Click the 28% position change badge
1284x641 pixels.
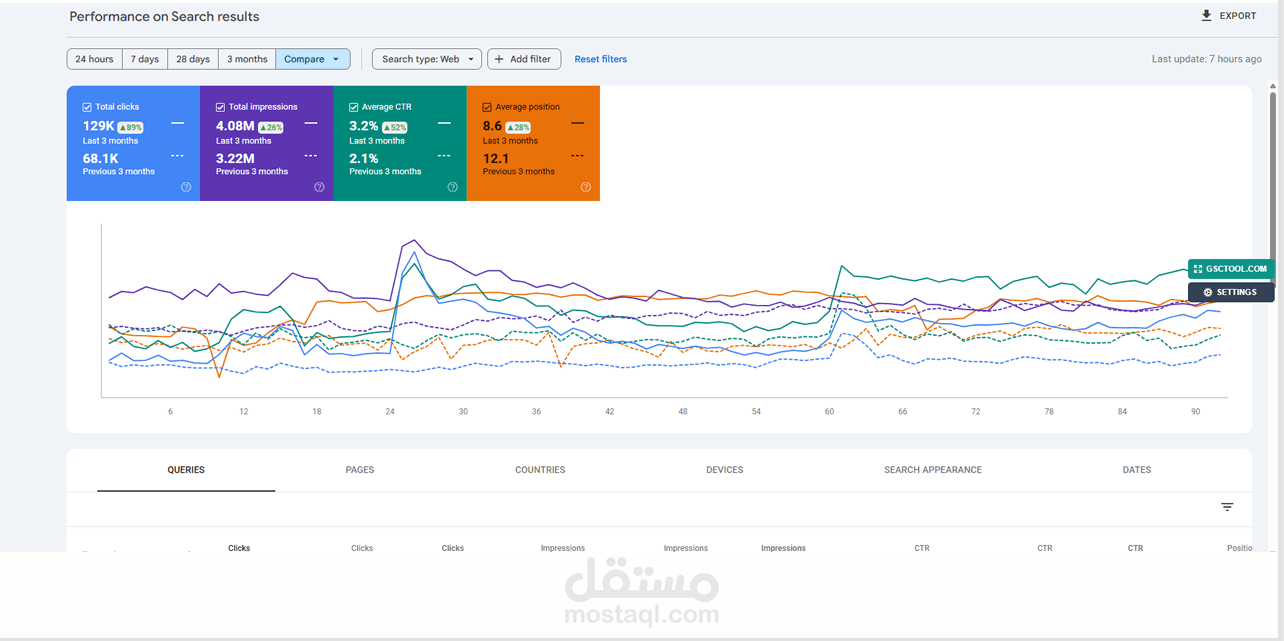(519, 127)
